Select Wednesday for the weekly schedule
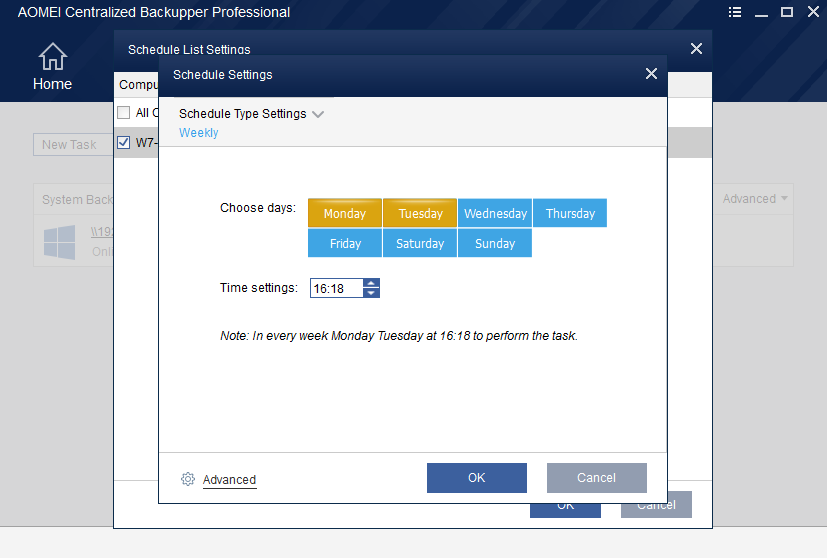This screenshot has height=558, width=827. pyautogui.click(x=495, y=213)
